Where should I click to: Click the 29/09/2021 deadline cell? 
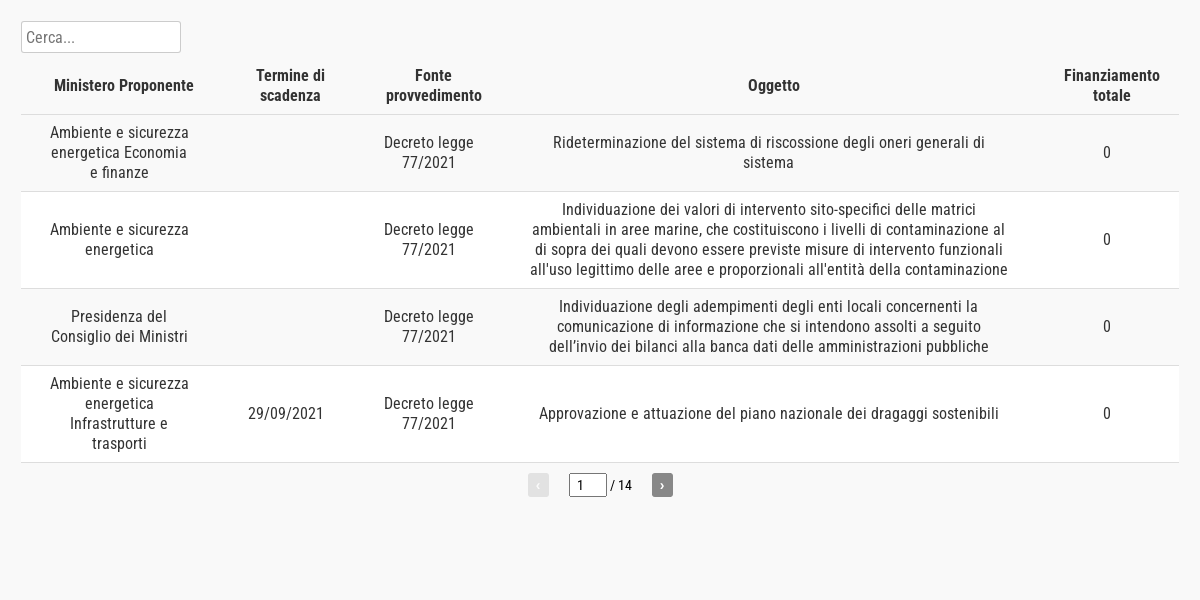coord(286,414)
